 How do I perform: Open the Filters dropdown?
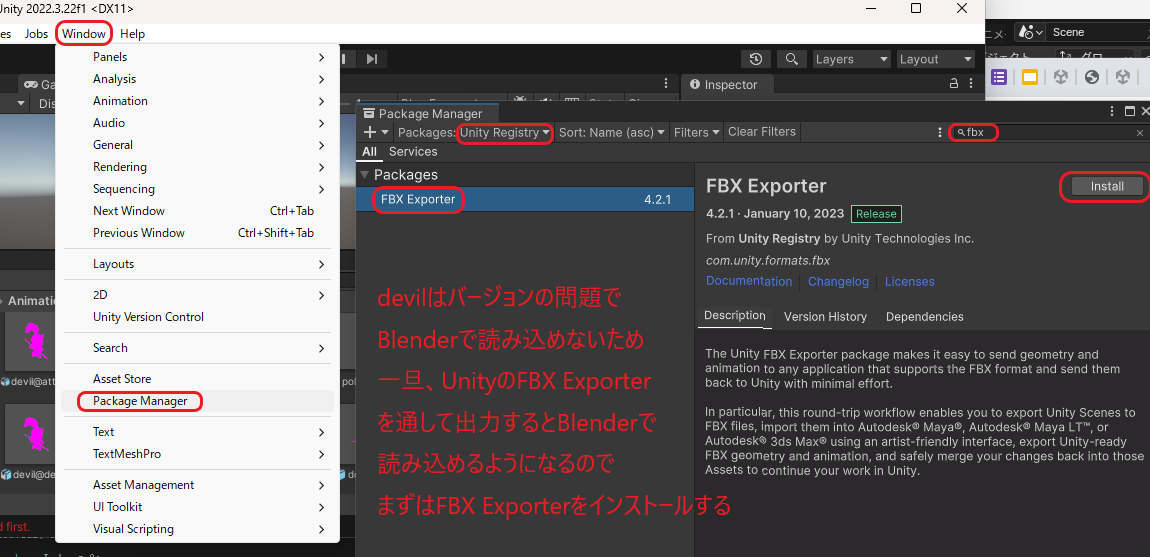click(x=696, y=133)
